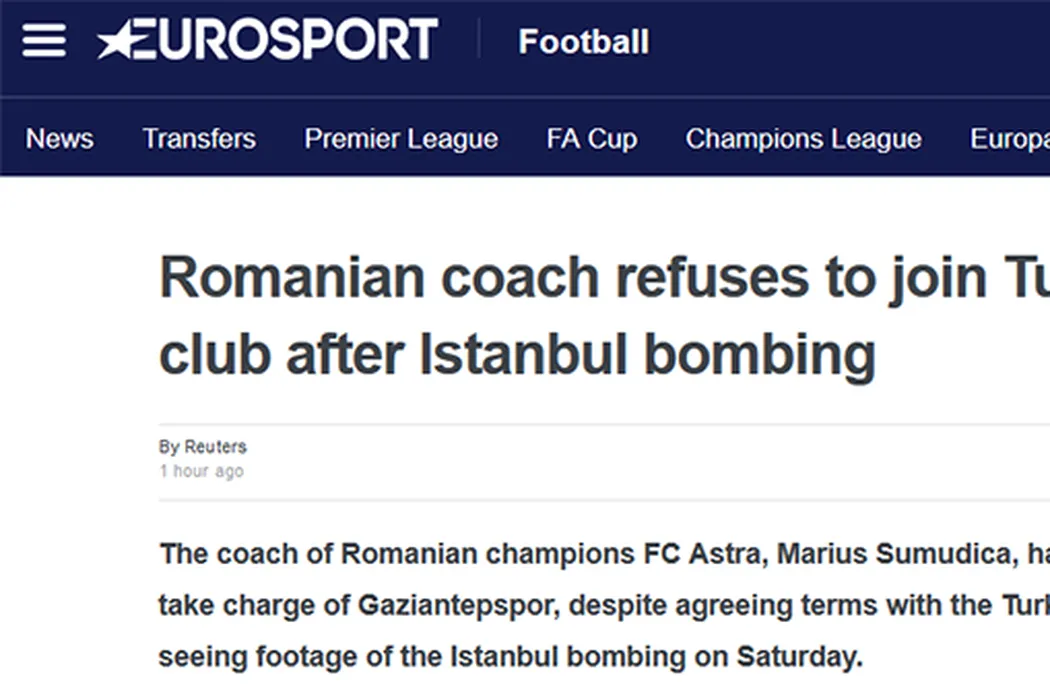
Task: Select the Premier League tab
Action: coord(401,138)
